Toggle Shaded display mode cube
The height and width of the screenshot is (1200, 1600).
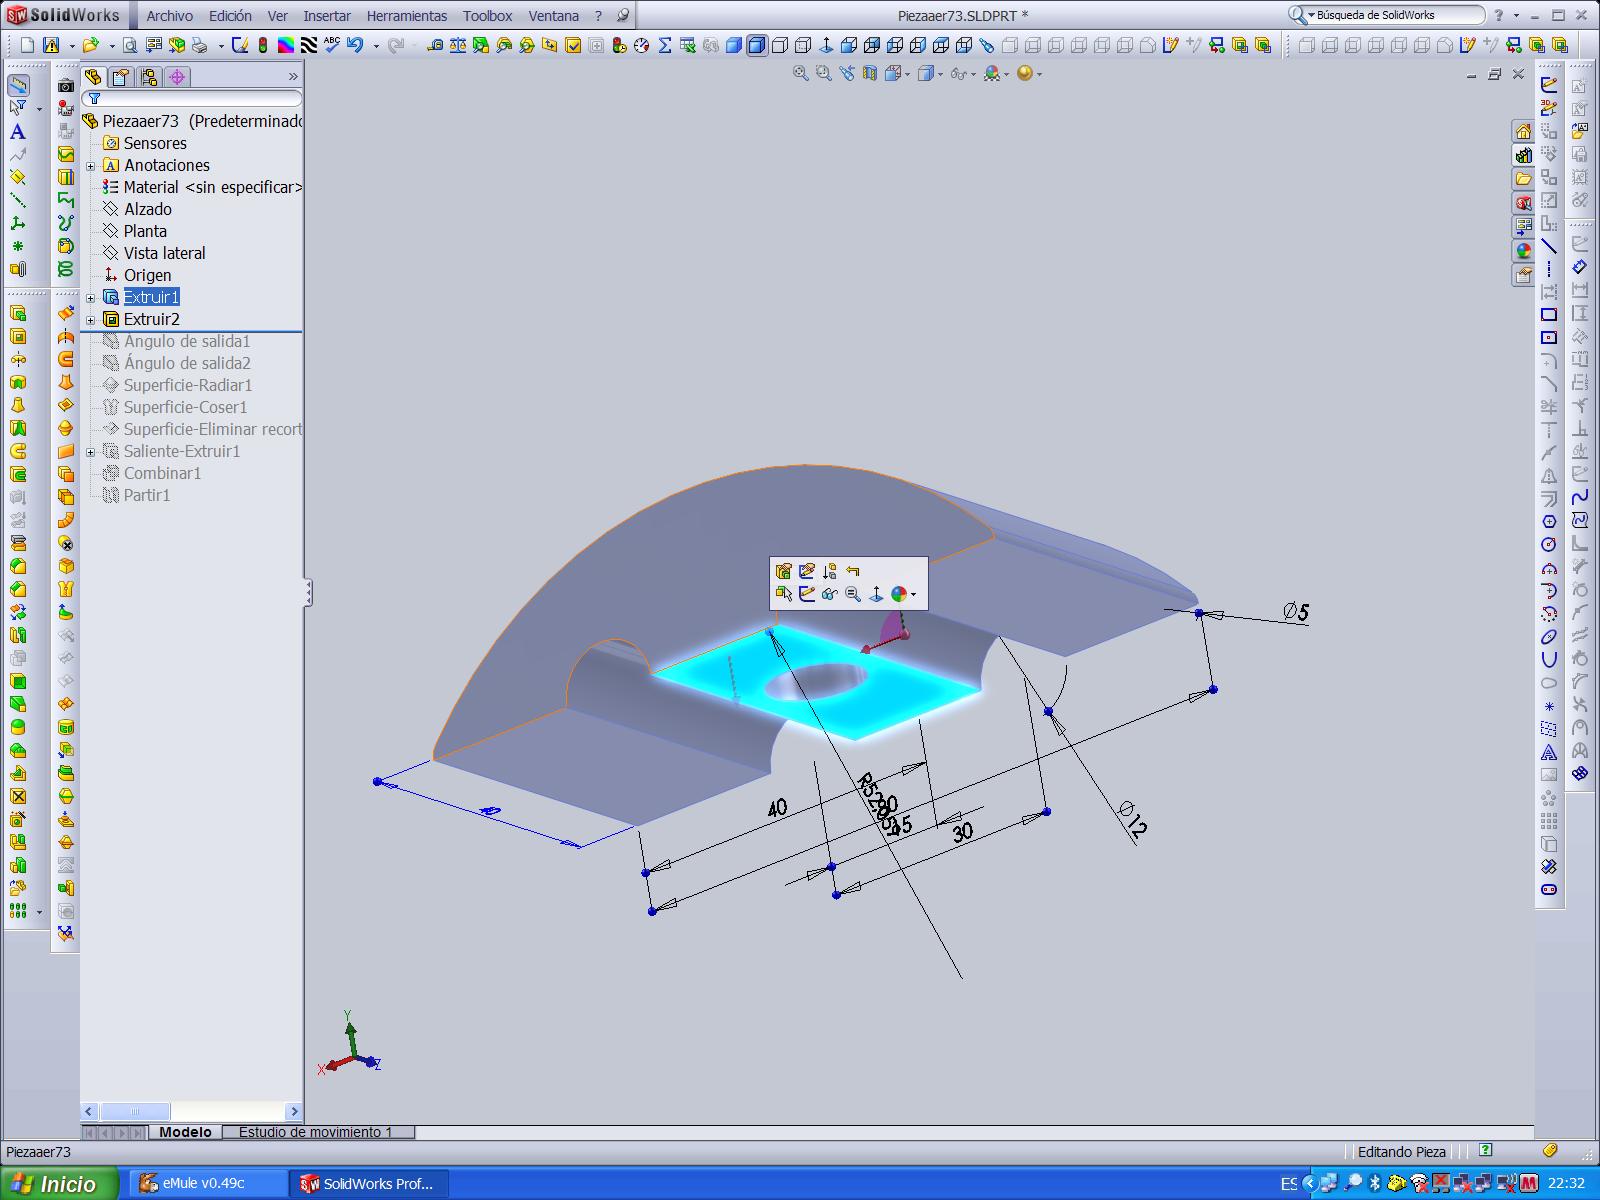point(734,45)
